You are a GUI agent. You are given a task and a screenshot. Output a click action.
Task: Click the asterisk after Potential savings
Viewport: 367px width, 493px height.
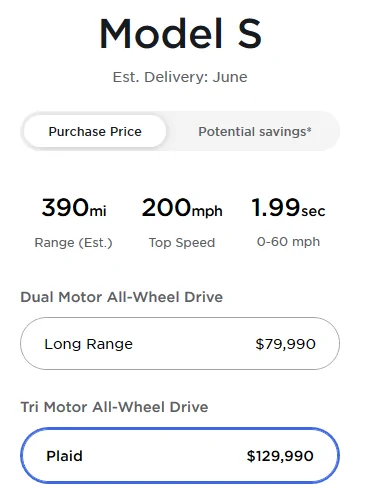[x=309, y=129]
